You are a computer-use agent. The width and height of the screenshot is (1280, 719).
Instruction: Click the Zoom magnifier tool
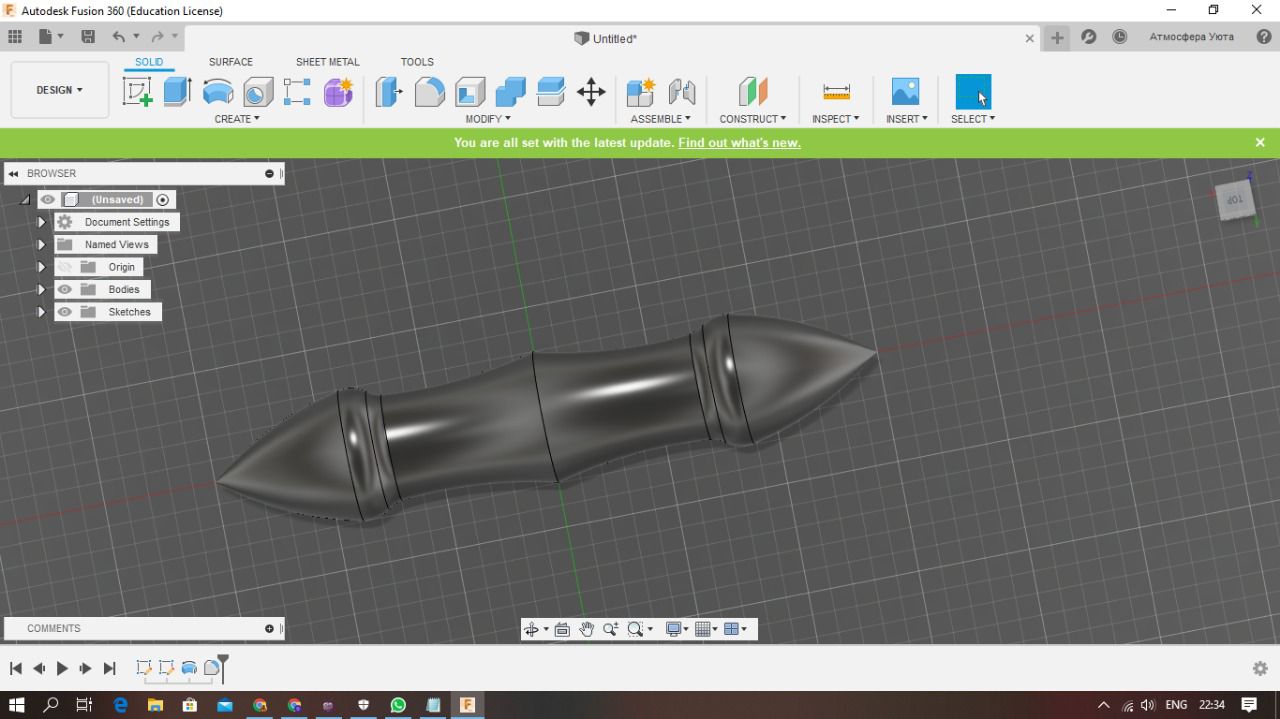tap(610, 629)
